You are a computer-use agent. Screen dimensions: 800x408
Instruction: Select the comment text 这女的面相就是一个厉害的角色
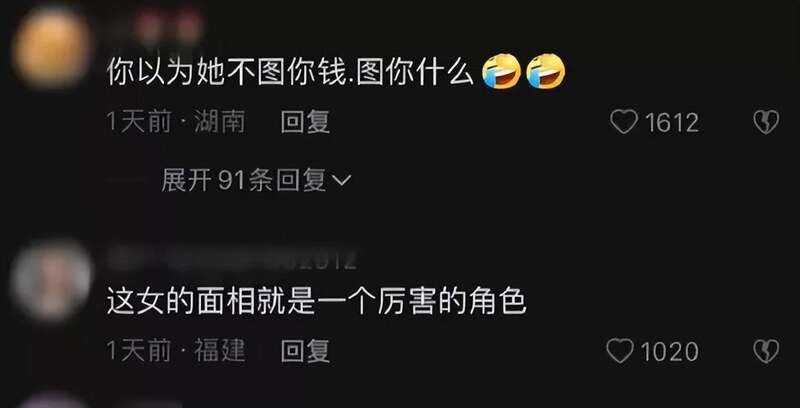(x=316, y=302)
